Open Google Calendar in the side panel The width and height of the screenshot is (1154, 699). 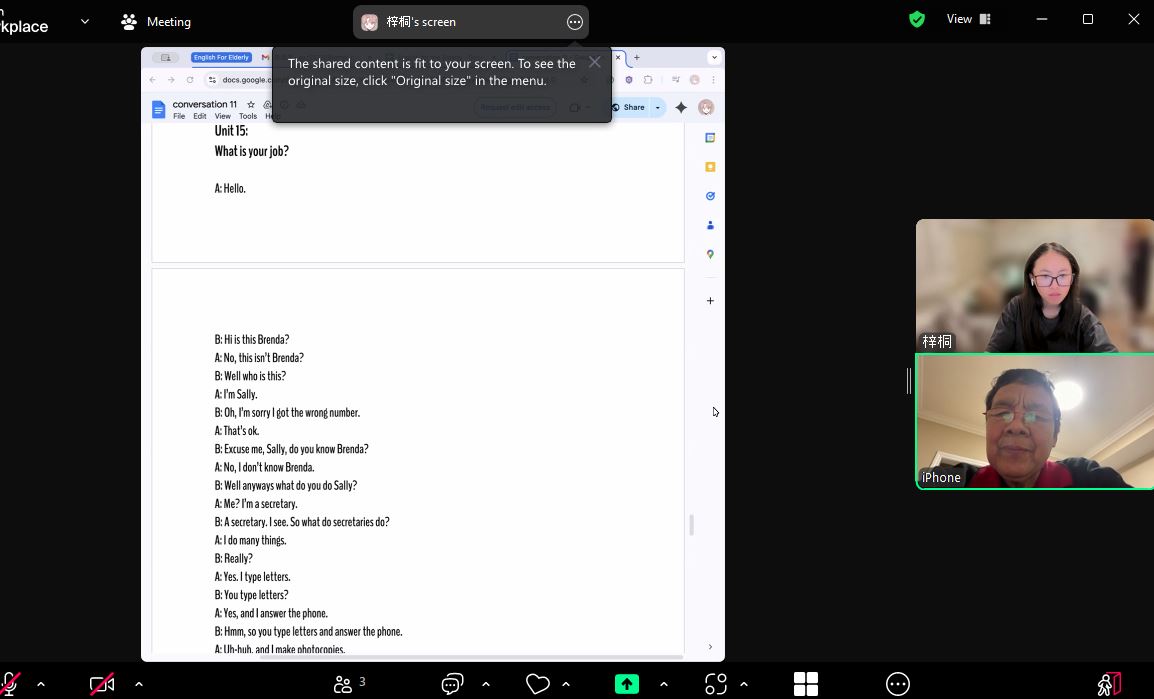(x=710, y=138)
